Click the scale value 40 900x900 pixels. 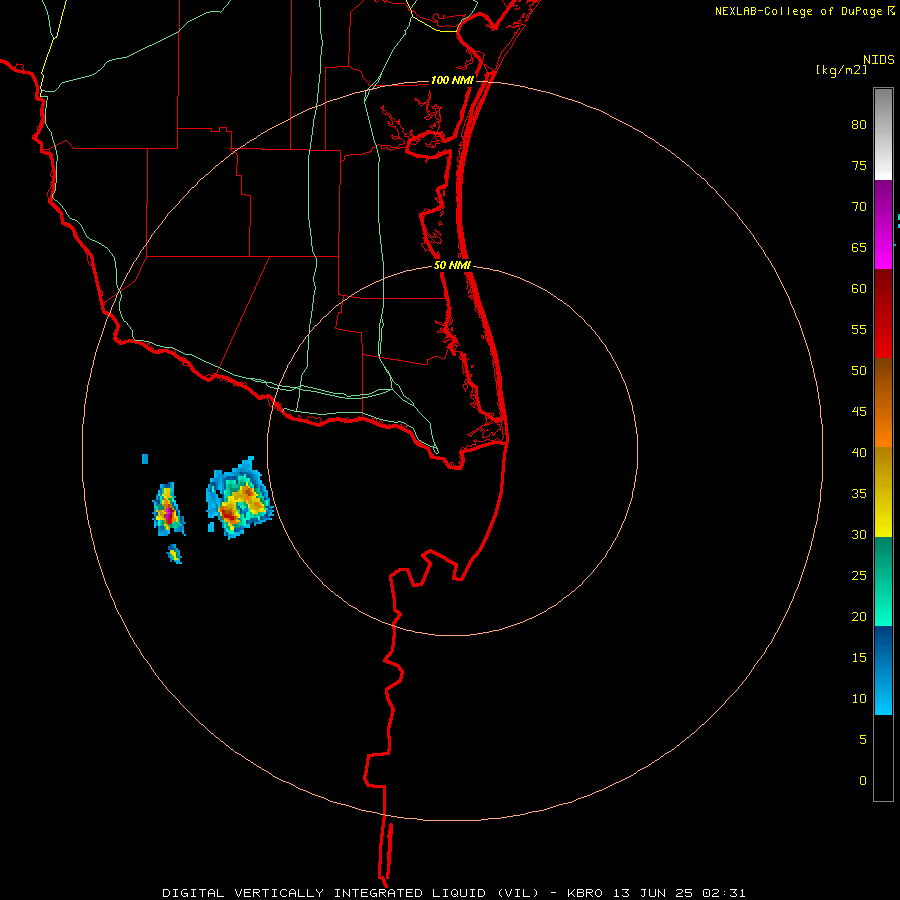tap(859, 452)
